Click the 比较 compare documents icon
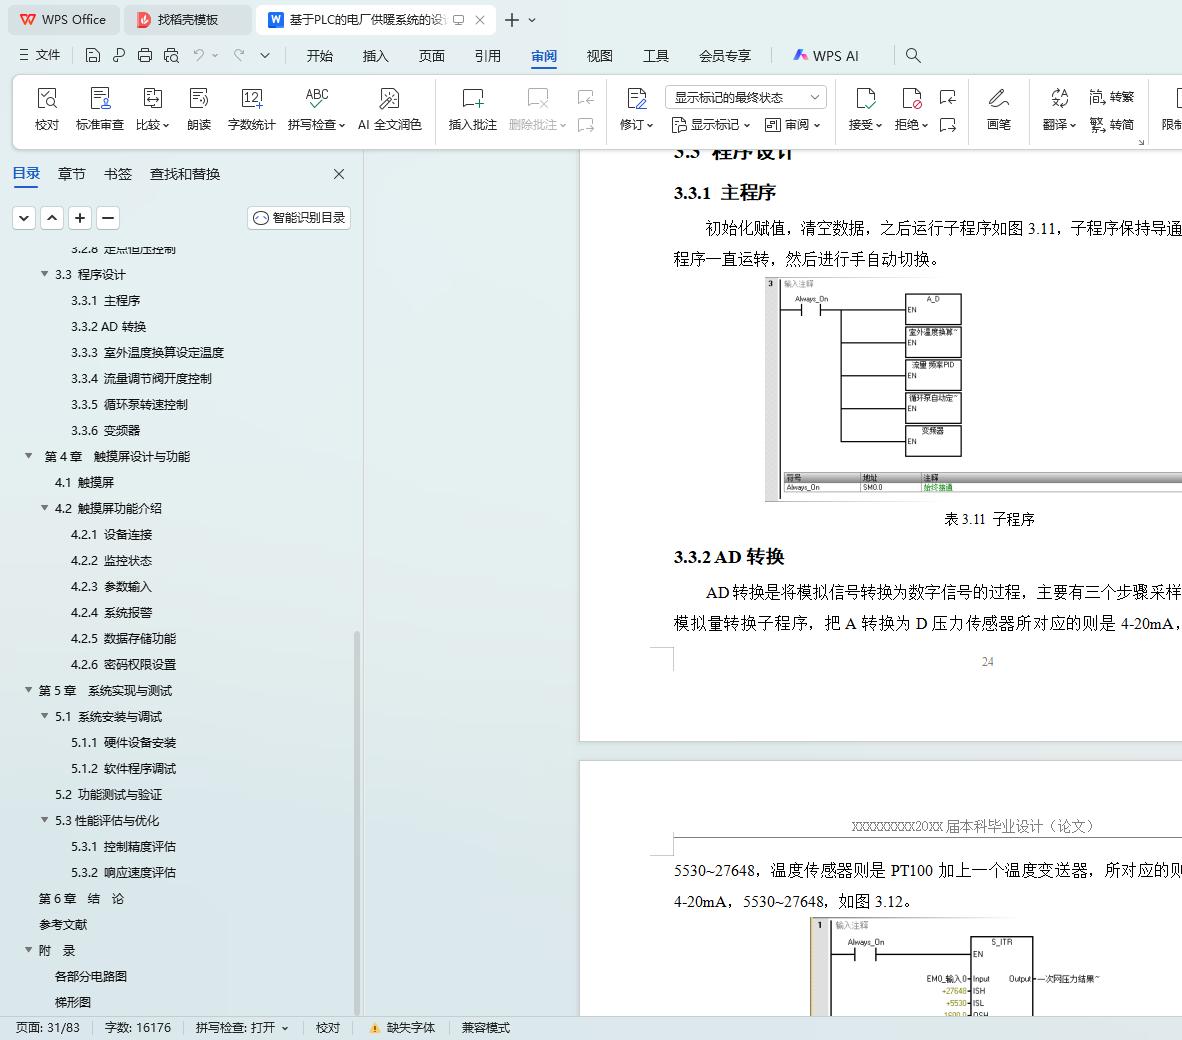Viewport: 1182px width, 1040px height. [152, 109]
